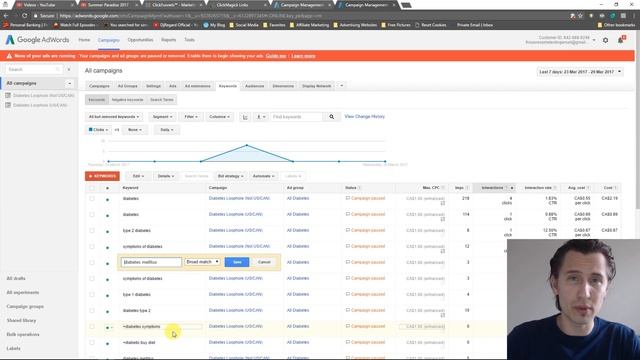This screenshot has width=640, height=360.
Task: Open the Opportunities top menu
Action: point(140,40)
